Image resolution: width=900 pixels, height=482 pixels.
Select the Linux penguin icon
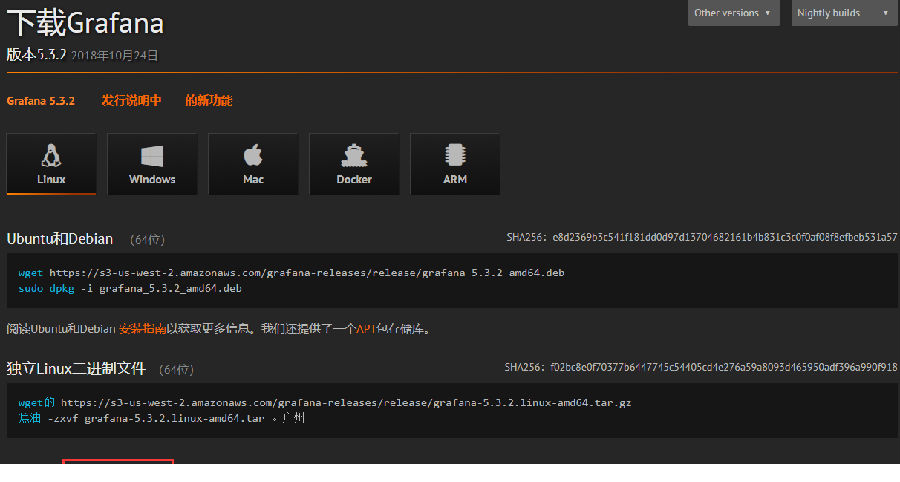click(51, 156)
